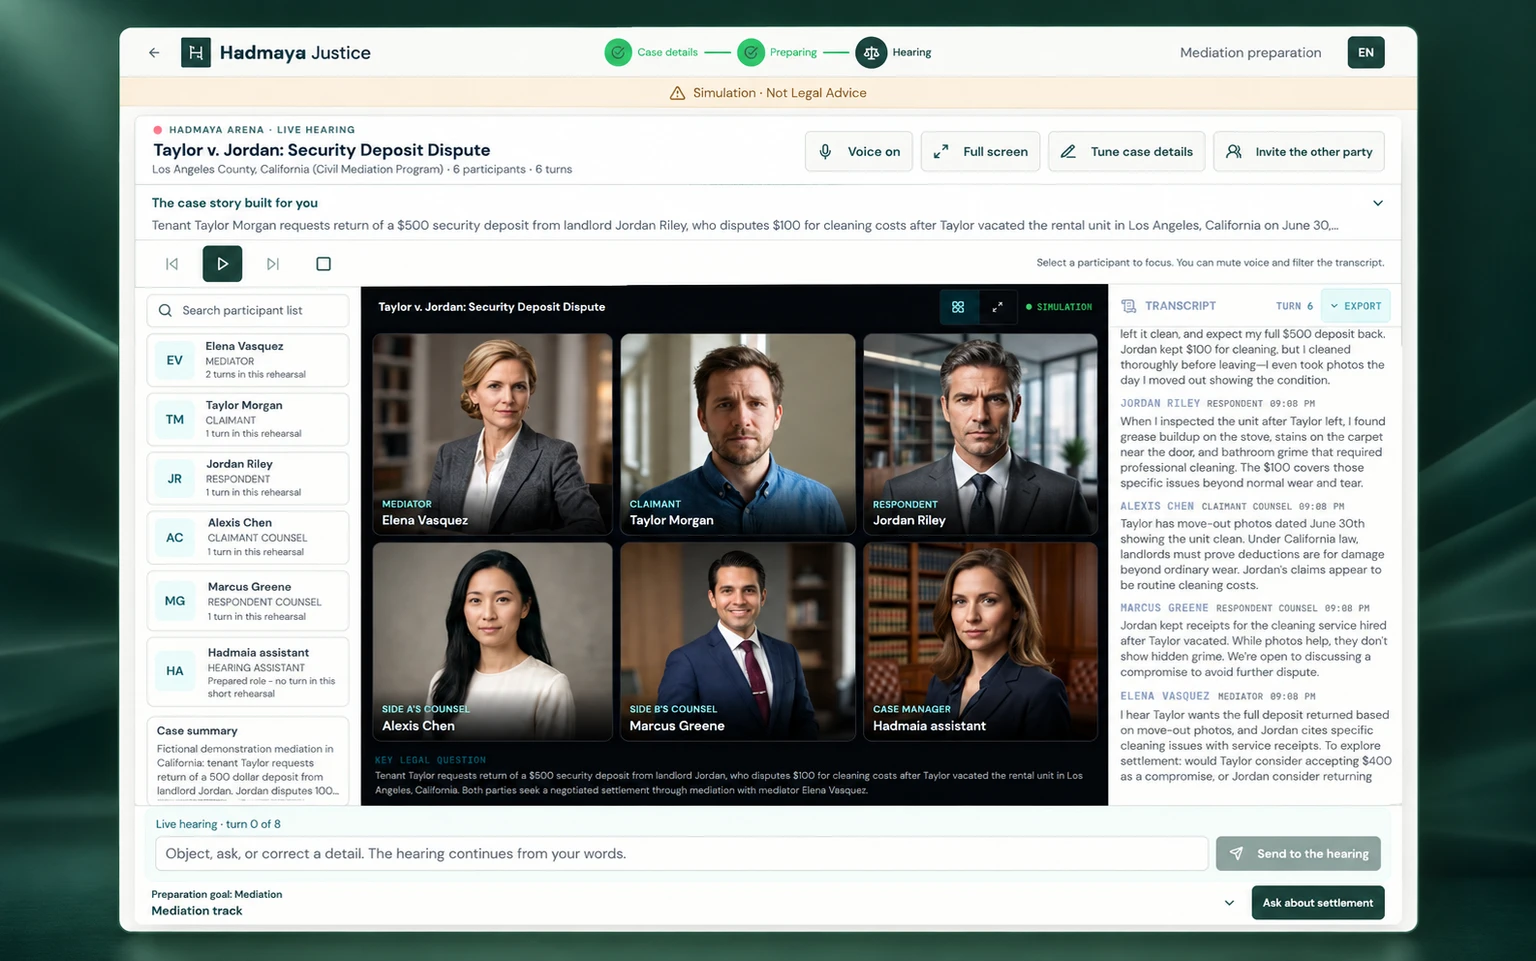Open the Case summary card

(248, 760)
